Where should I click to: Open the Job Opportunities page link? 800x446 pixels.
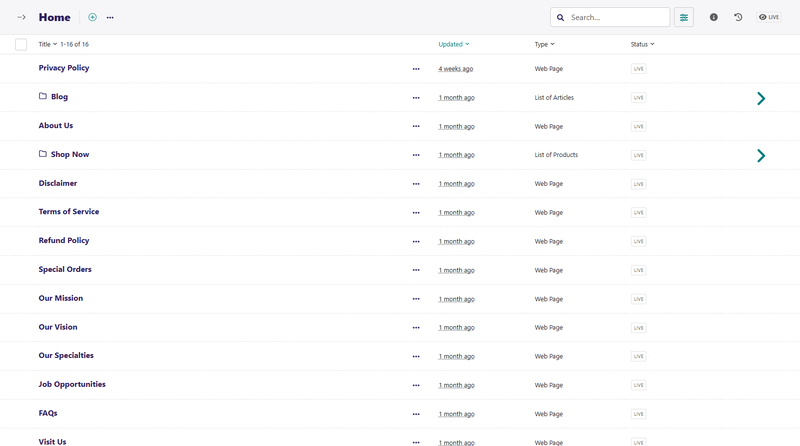point(72,384)
